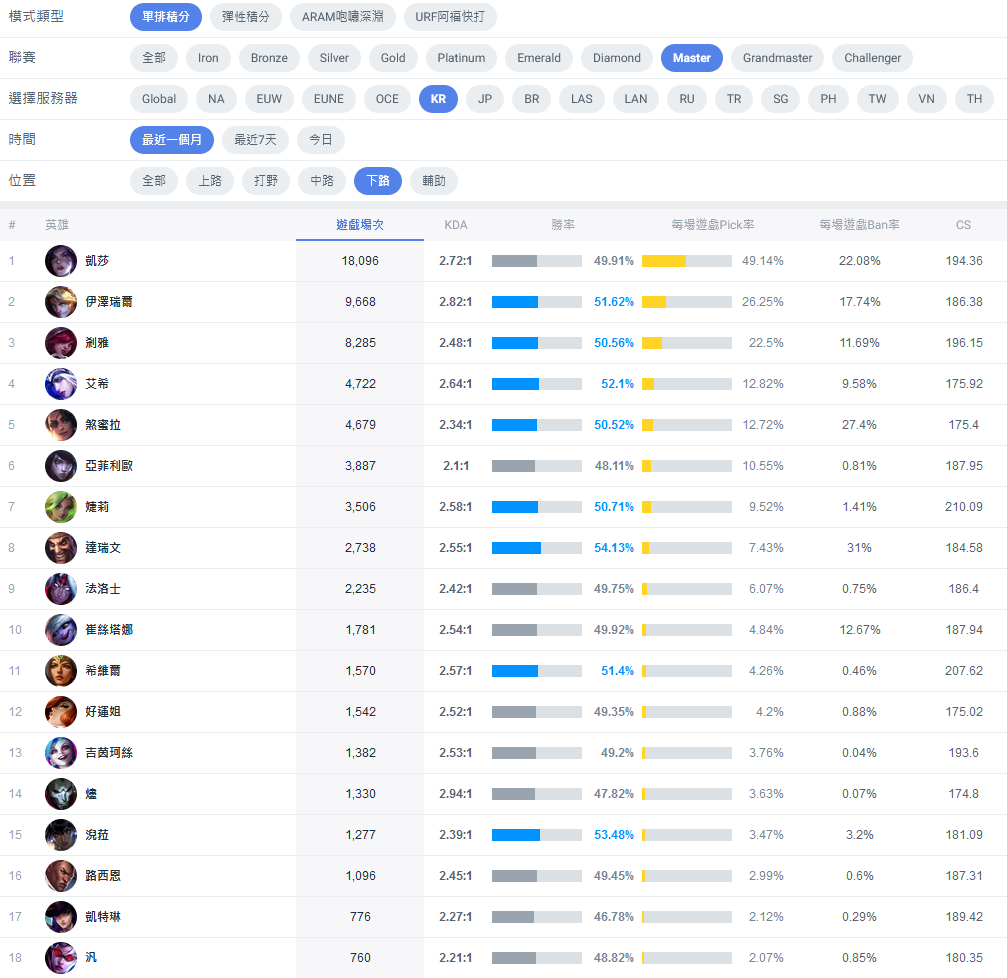Set time range to 今日
Image resolution: width=1007 pixels, height=978 pixels.
(321, 140)
